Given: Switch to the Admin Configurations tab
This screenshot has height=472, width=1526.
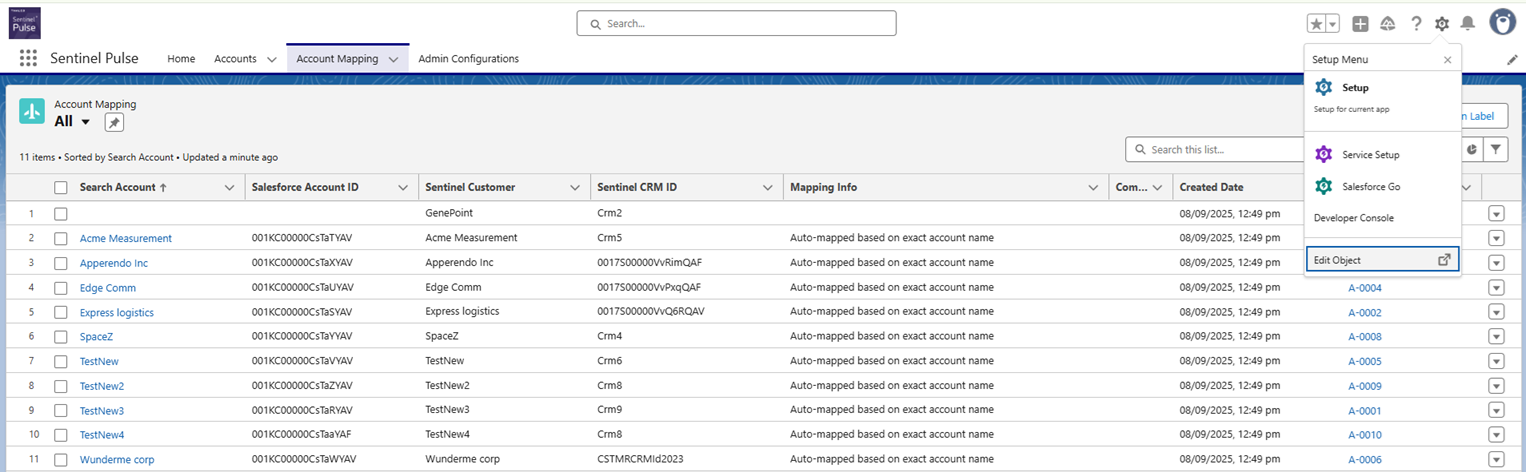Looking at the screenshot, I should (x=468, y=59).
